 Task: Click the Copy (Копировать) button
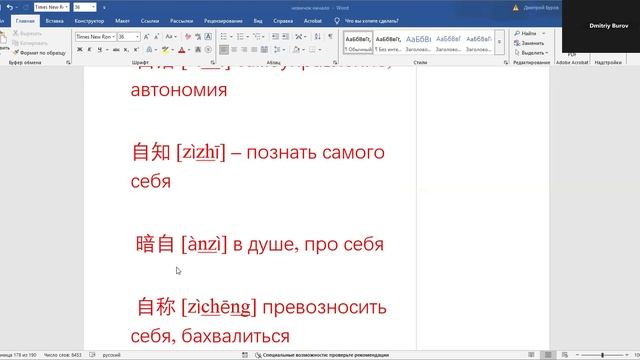click(x=30, y=43)
